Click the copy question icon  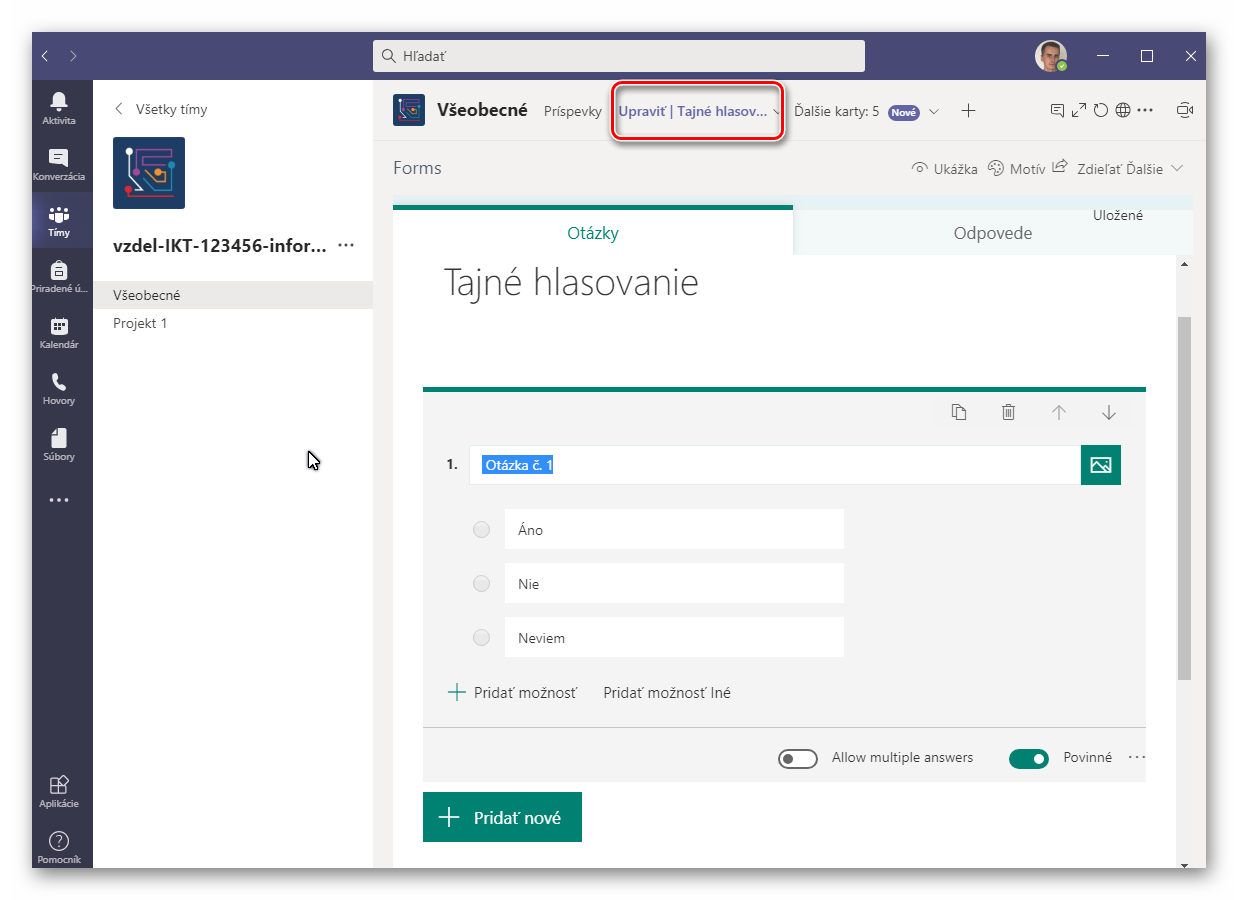point(959,412)
